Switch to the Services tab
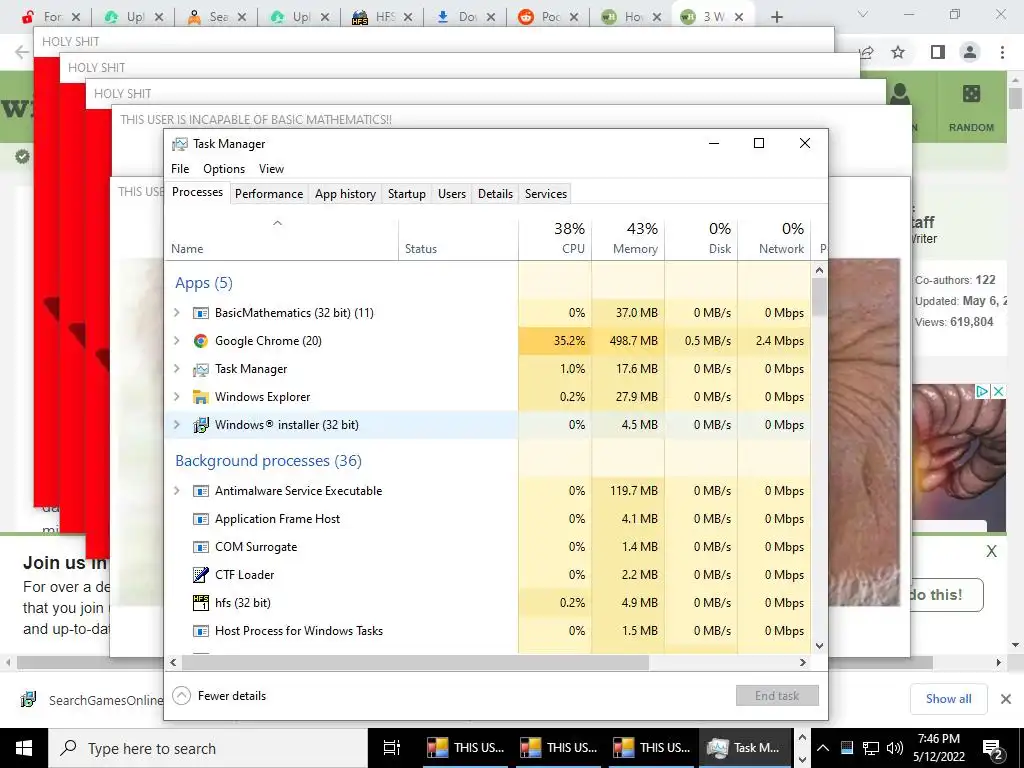Screen dimensions: 1024x768 click(546, 194)
